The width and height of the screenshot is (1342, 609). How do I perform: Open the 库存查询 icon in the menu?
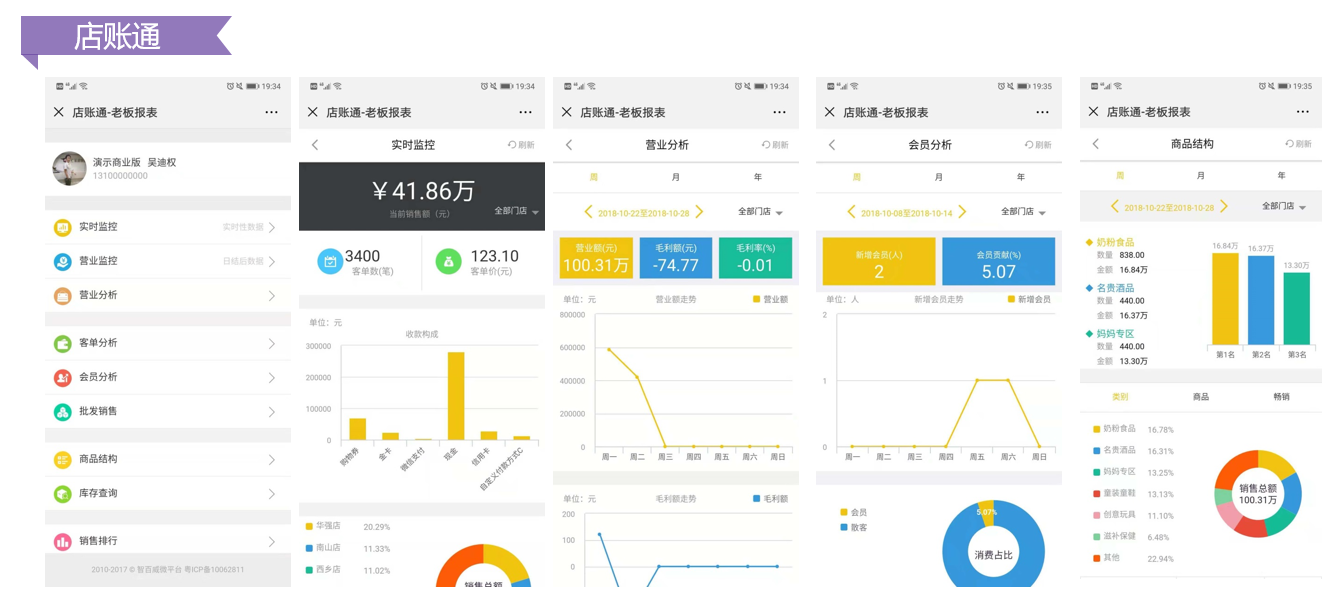[x=62, y=493]
